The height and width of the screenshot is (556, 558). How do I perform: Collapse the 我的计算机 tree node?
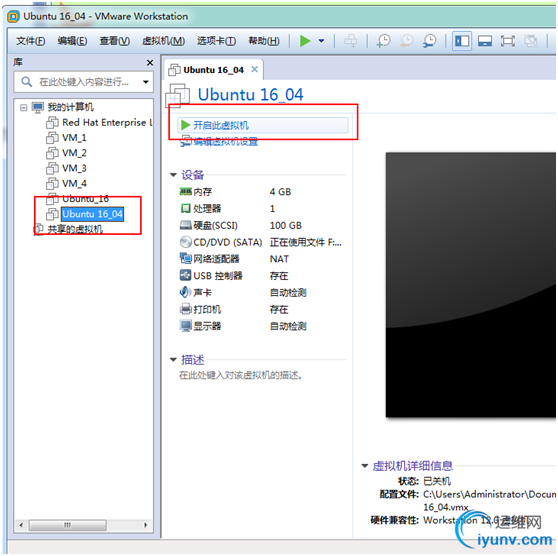coord(23,107)
